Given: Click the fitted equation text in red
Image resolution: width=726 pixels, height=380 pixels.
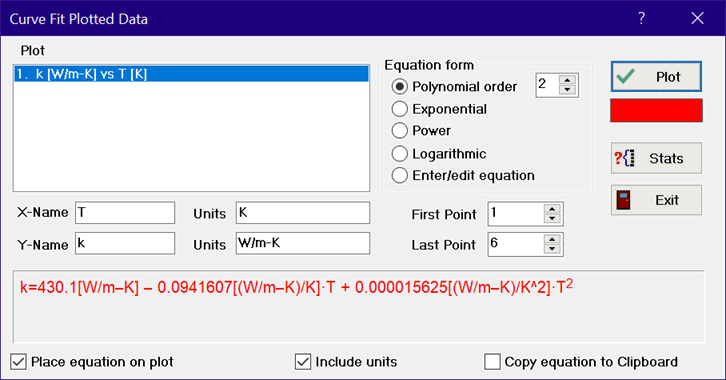Looking at the screenshot, I should [x=296, y=287].
